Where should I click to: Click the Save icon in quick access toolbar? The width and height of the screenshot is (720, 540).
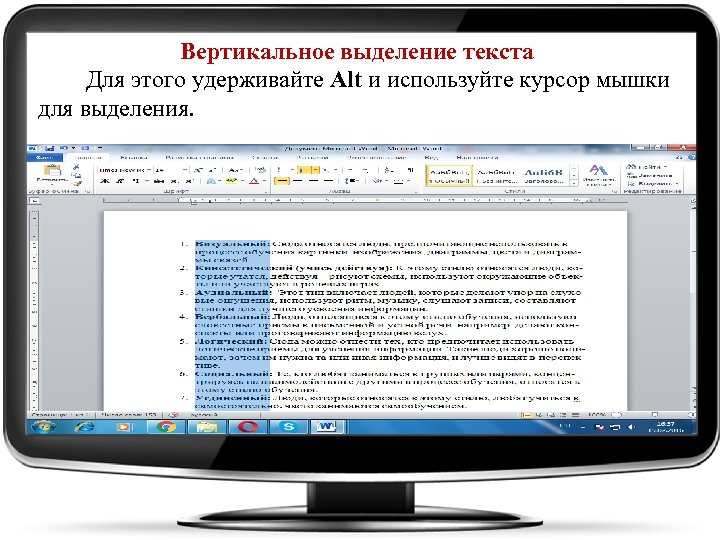(x=50, y=148)
